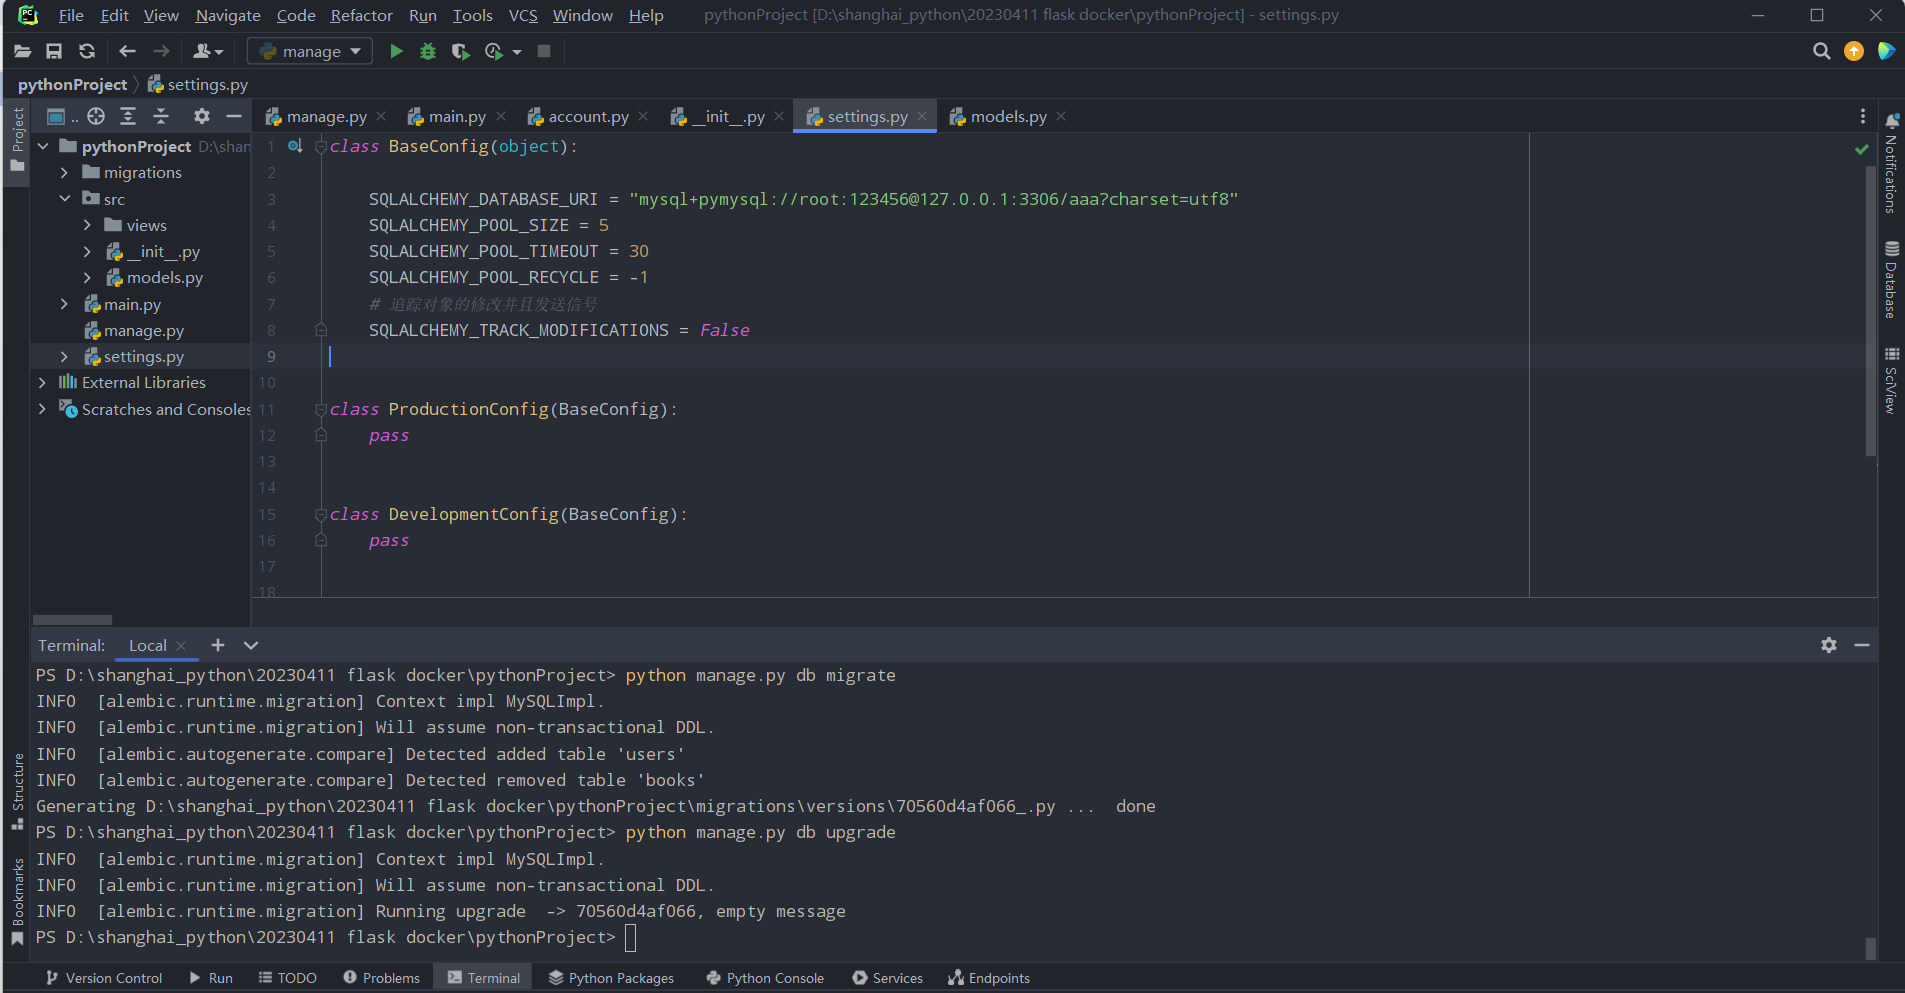Open the JetBrains Toolbox colorful icon
This screenshot has height=993, width=1905.
(1886, 51)
